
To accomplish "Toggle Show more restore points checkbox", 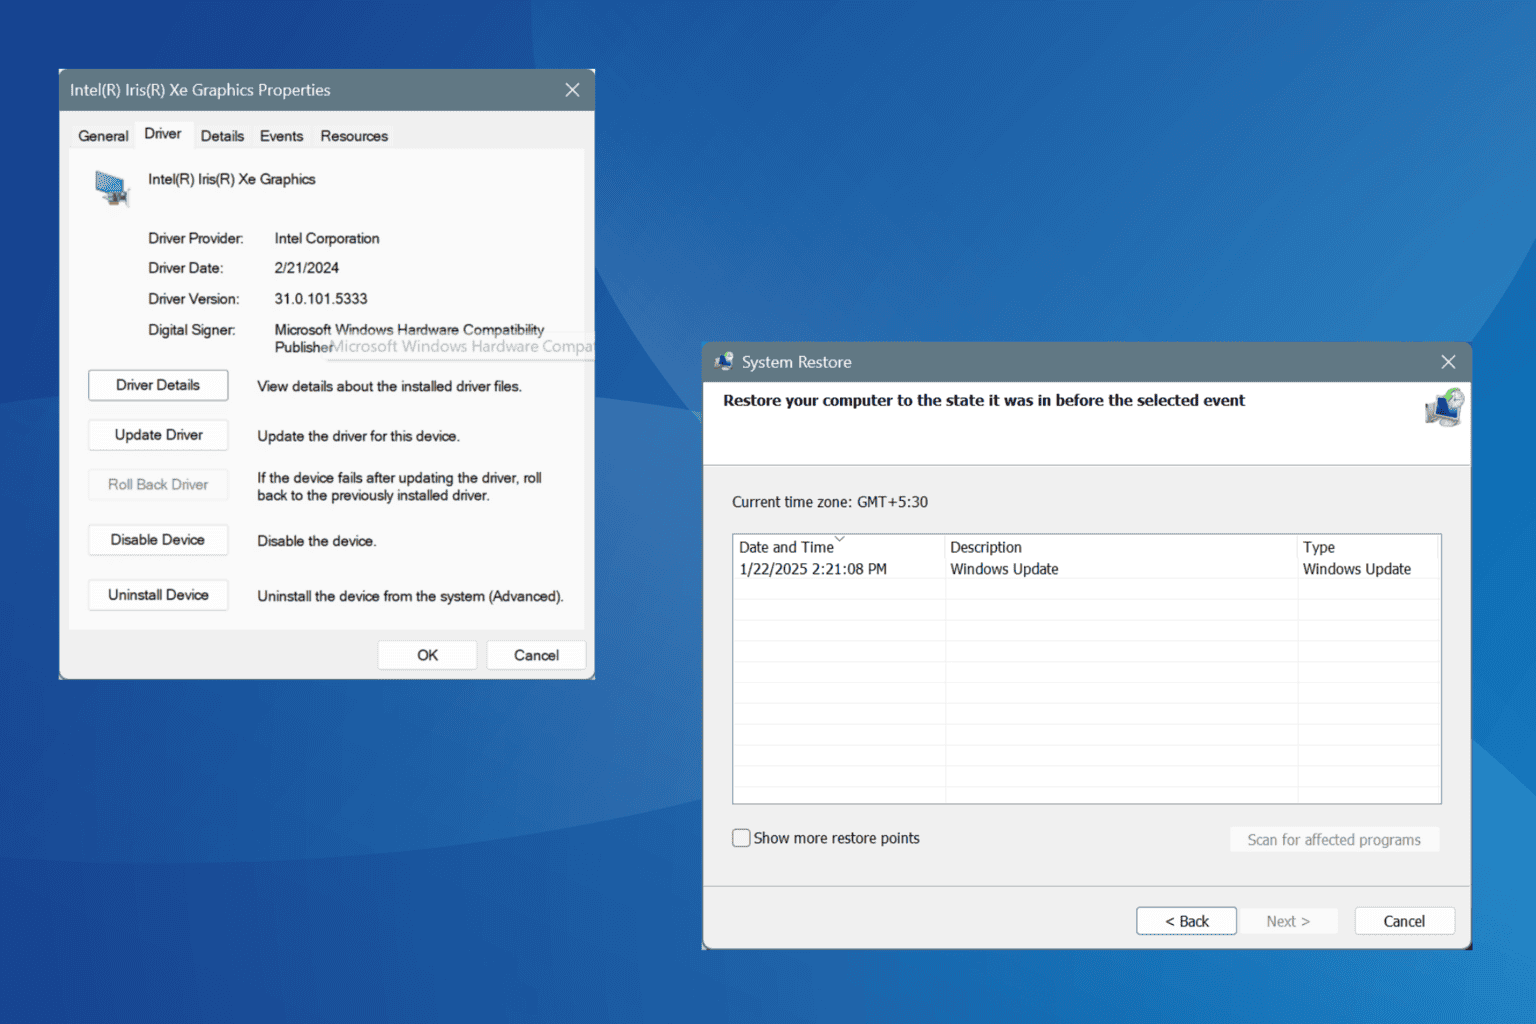I will pyautogui.click(x=741, y=838).
